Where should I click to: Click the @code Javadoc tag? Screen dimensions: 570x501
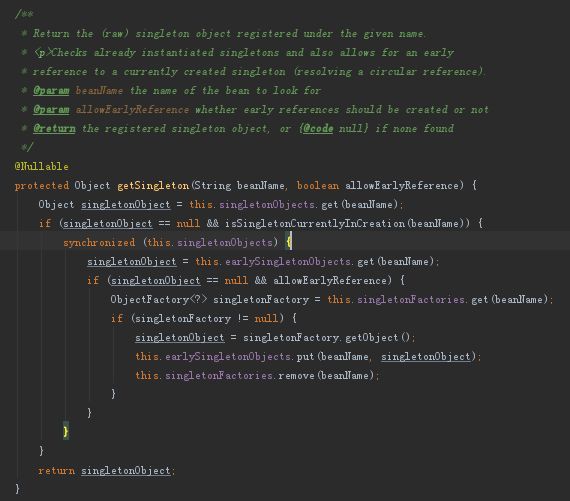[x=318, y=128]
